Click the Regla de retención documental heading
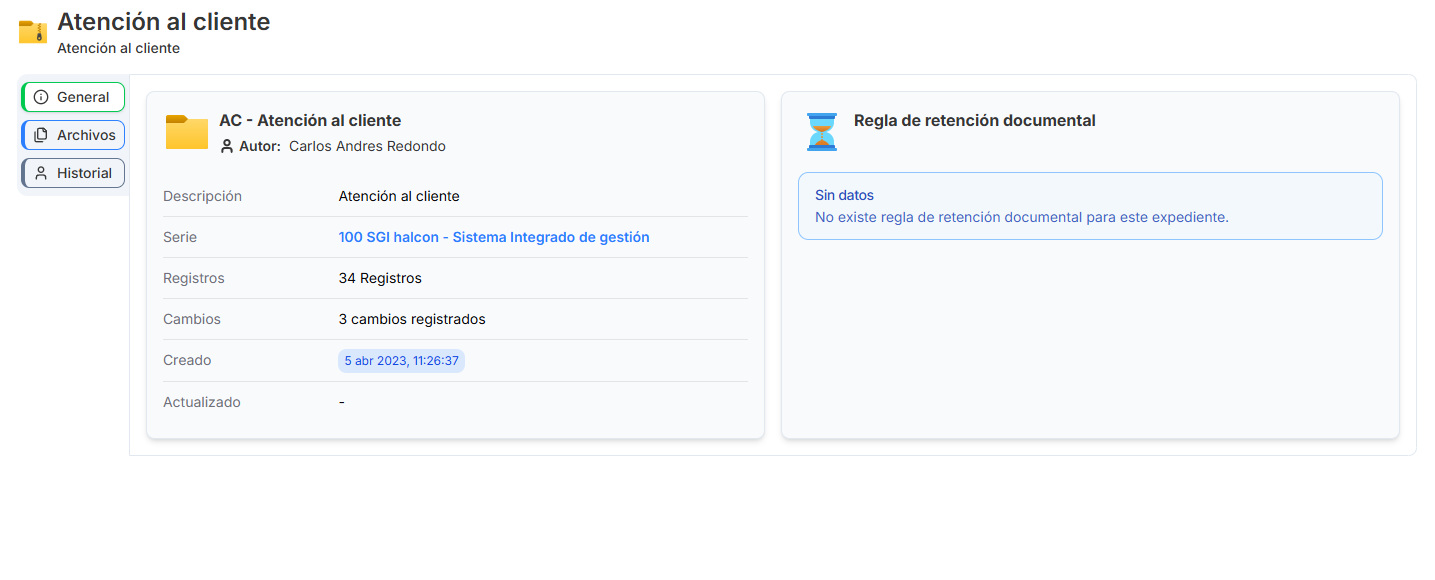Screen dimensions: 1435x580 [975, 121]
